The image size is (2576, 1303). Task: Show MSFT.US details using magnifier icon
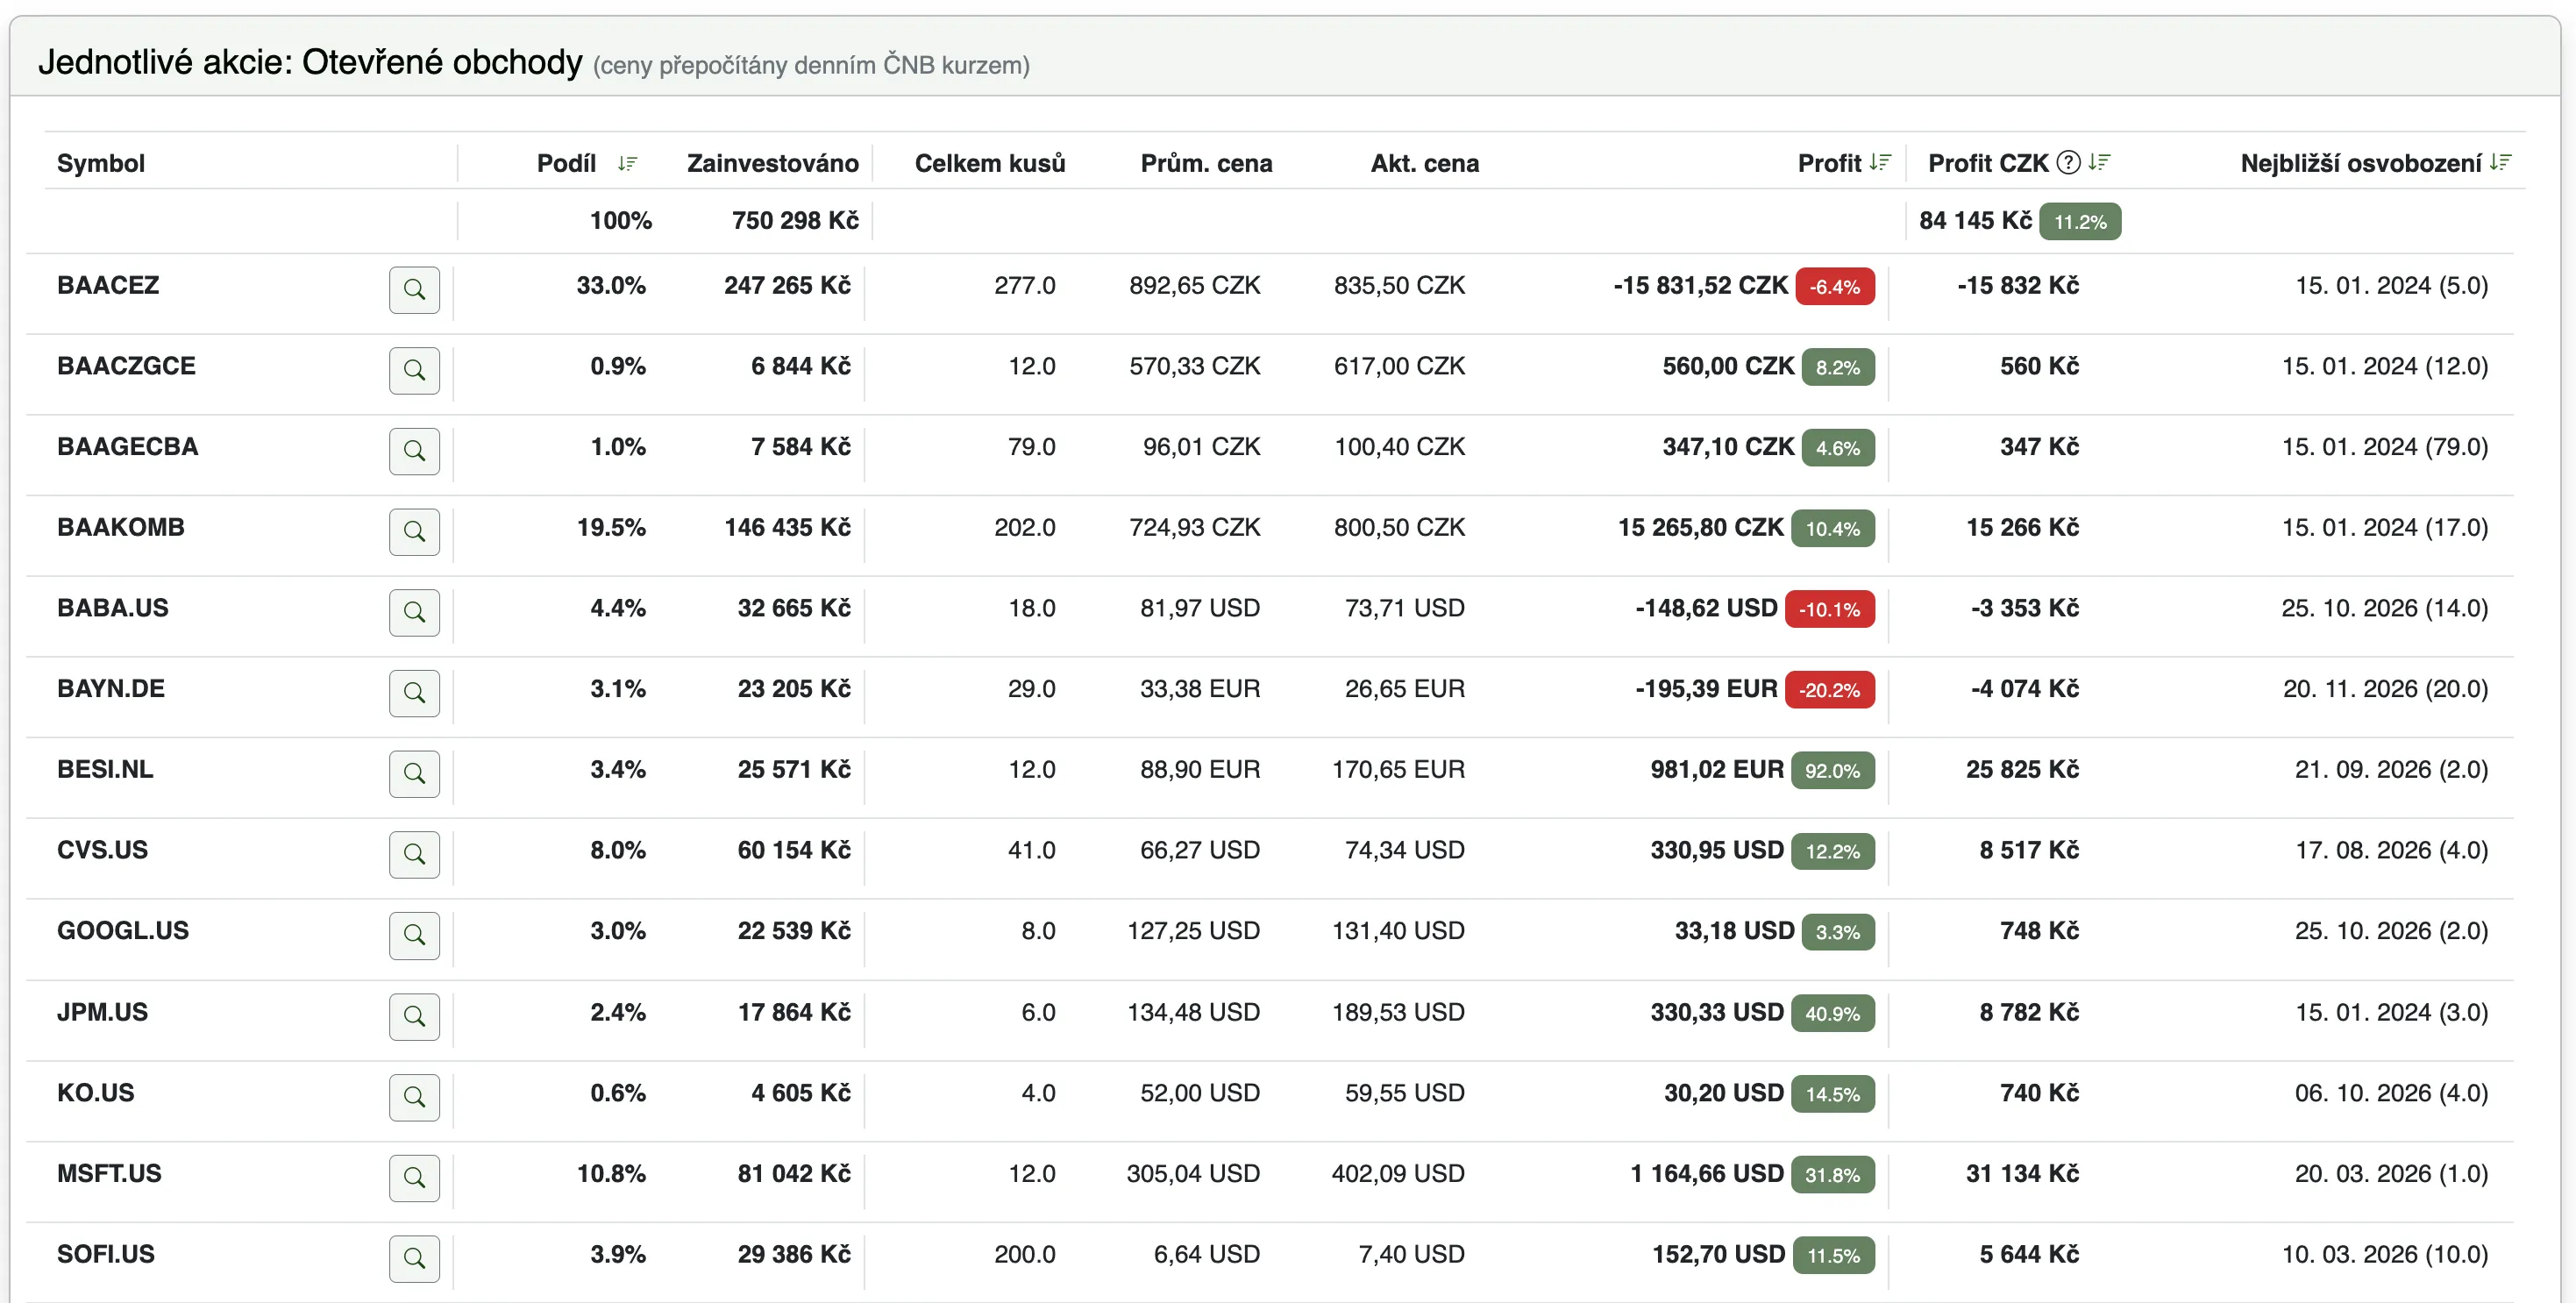(414, 1178)
